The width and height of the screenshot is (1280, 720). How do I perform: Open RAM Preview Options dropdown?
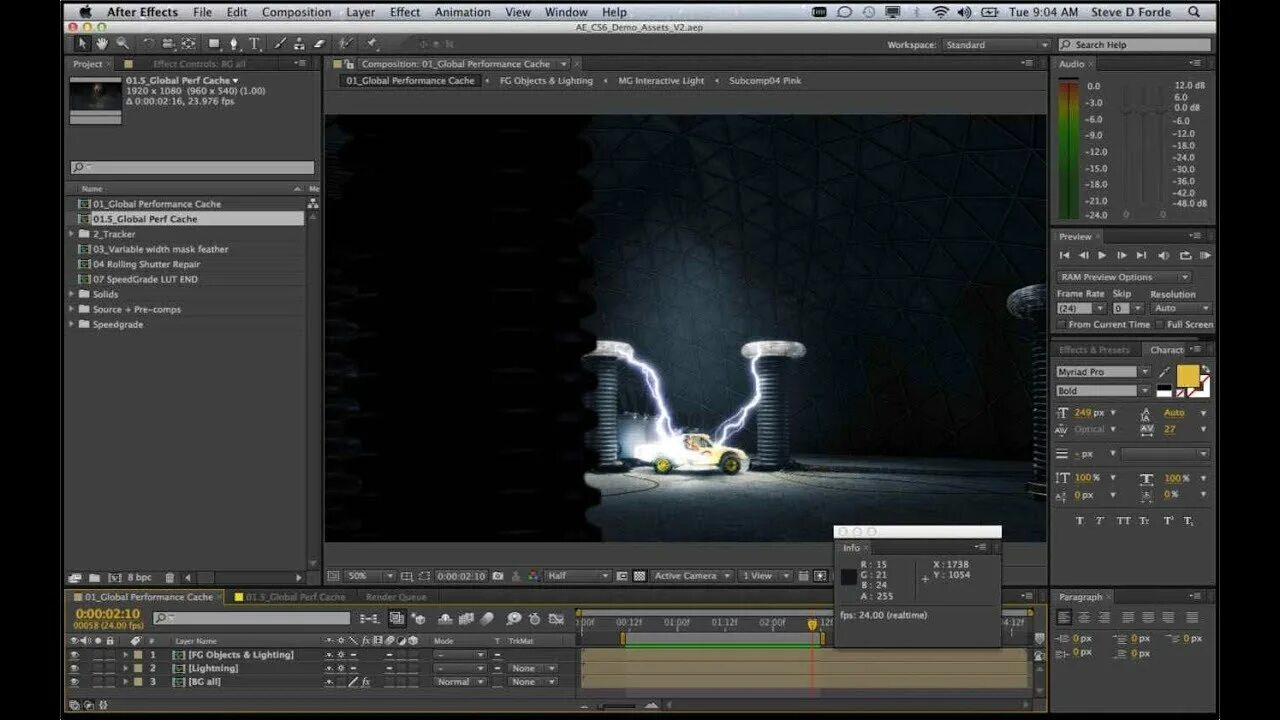(1124, 277)
